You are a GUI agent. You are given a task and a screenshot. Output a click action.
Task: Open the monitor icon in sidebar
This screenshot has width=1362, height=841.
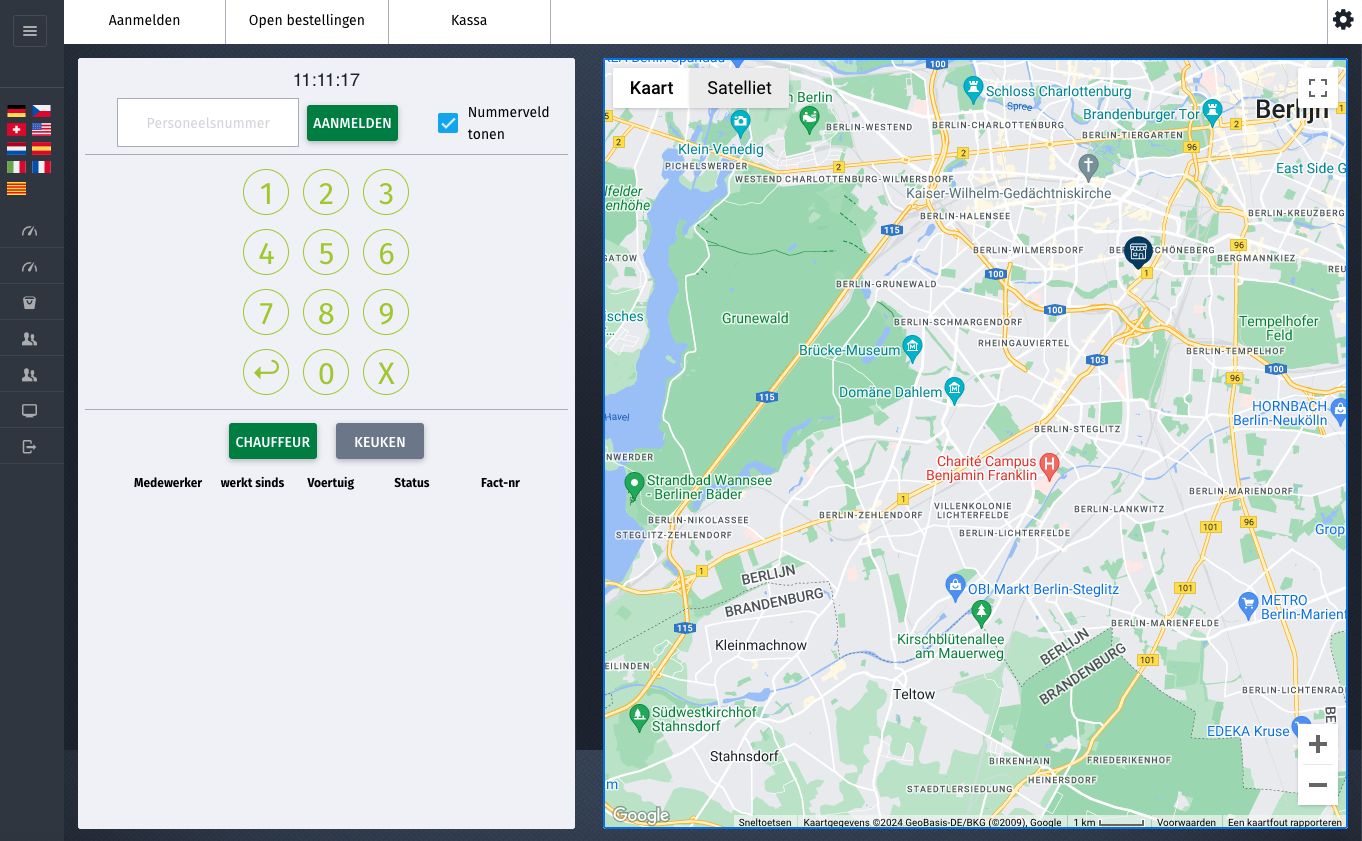pos(30,411)
